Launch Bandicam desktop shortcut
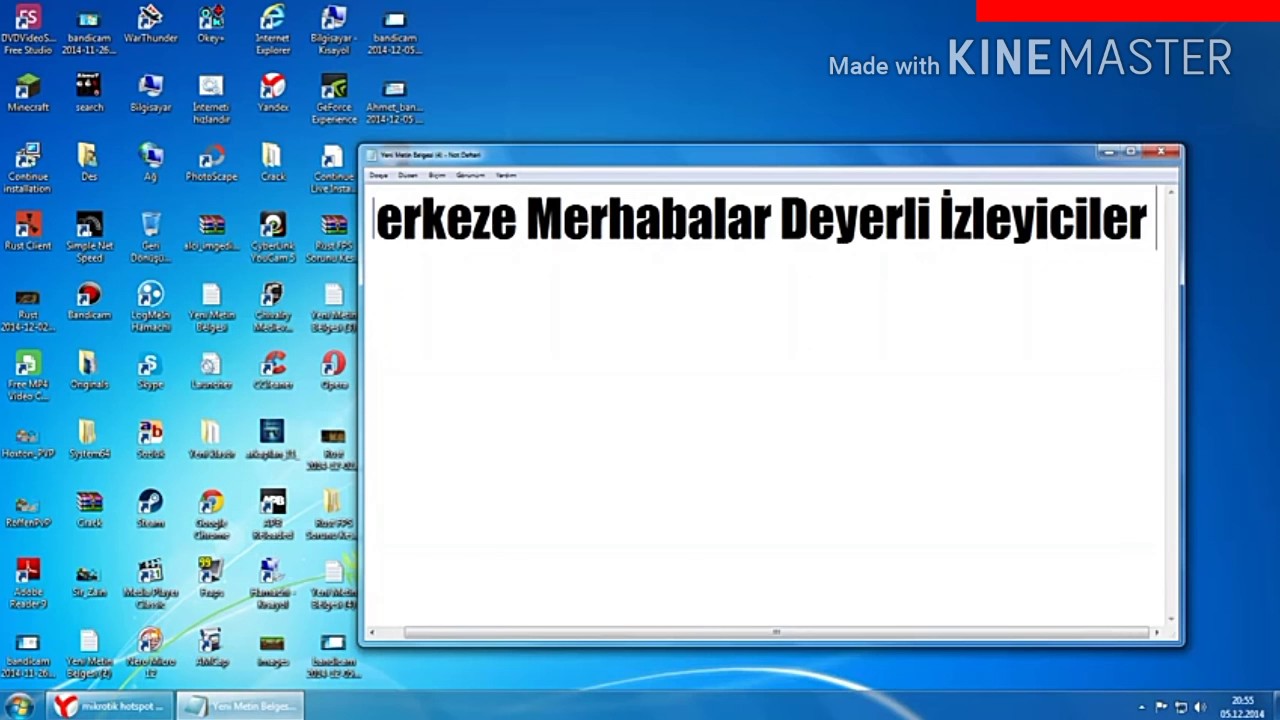The image size is (1280, 720). pos(89,300)
